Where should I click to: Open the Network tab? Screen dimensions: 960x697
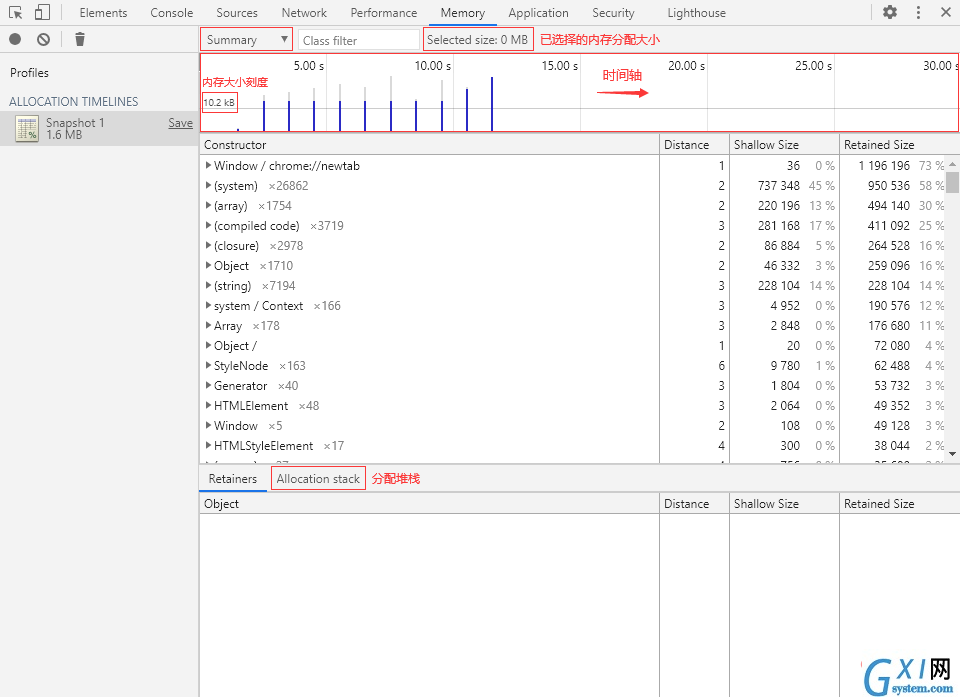tap(304, 13)
